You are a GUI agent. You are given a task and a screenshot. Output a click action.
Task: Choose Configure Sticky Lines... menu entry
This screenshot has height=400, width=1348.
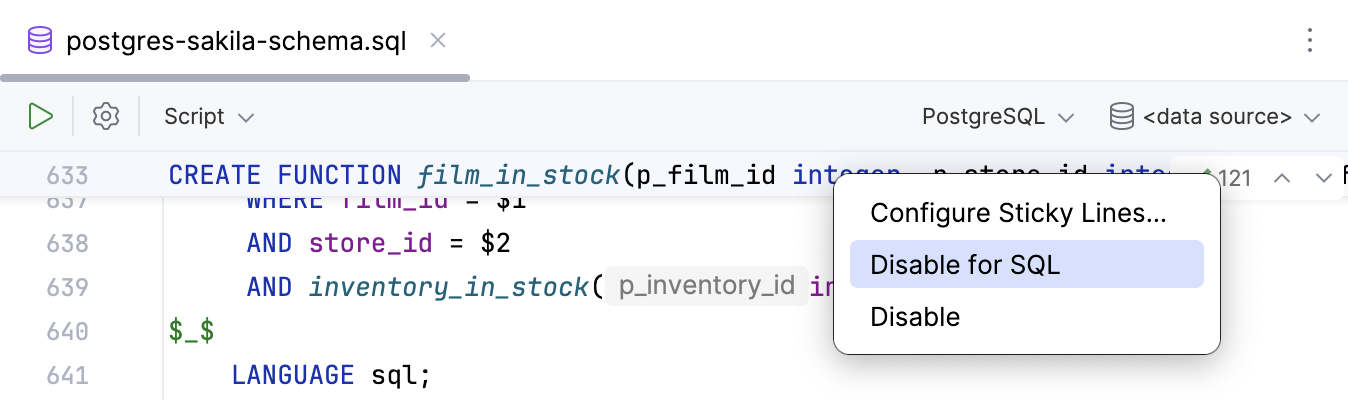[x=1018, y=212]
